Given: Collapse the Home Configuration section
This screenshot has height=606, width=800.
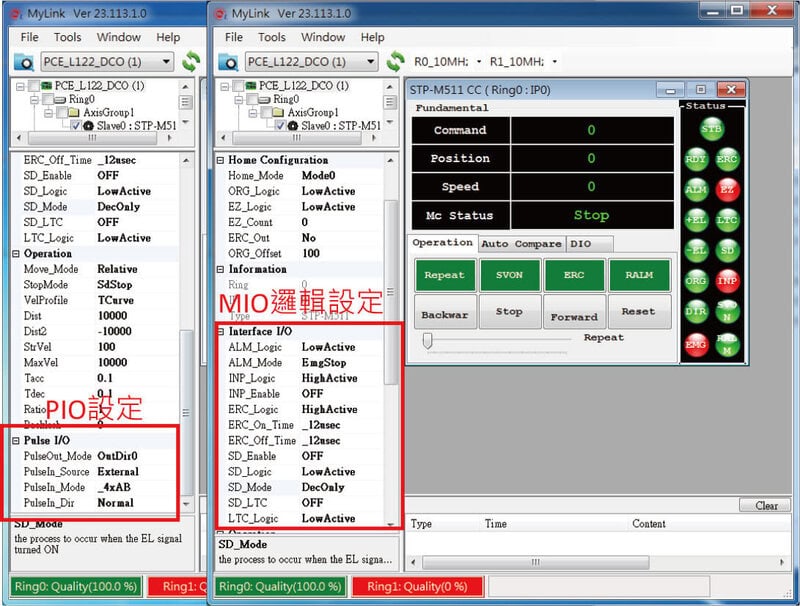Looking at the screenshot, I should 220,160.
